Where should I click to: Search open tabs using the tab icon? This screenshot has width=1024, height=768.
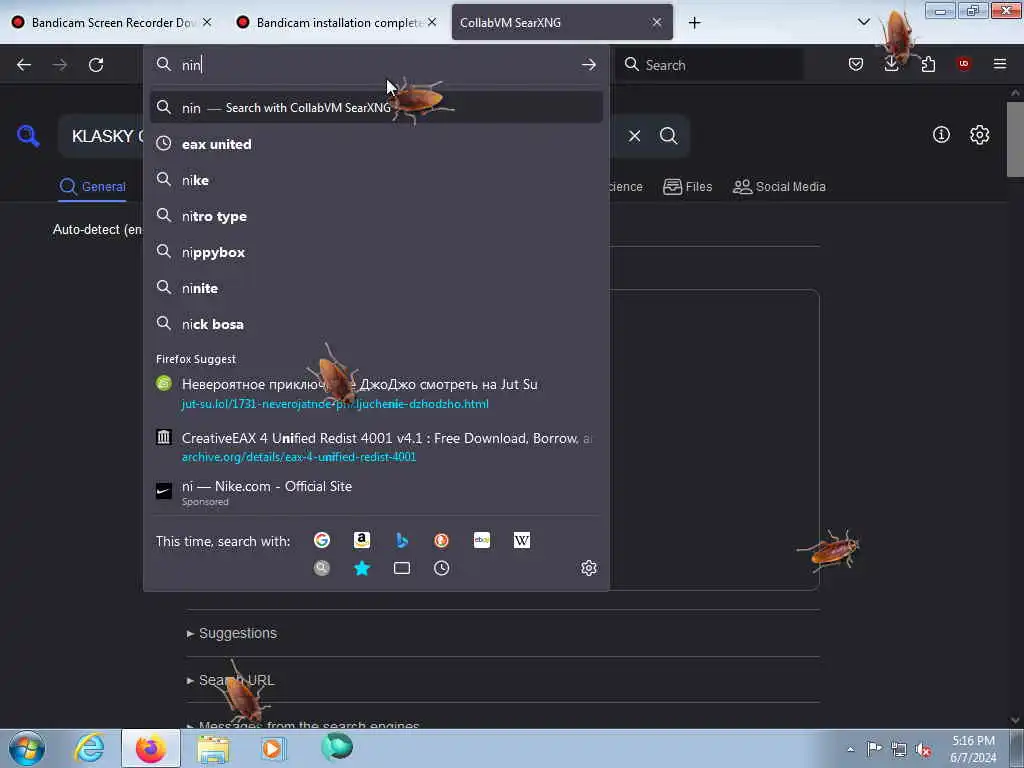pos(402,568)
